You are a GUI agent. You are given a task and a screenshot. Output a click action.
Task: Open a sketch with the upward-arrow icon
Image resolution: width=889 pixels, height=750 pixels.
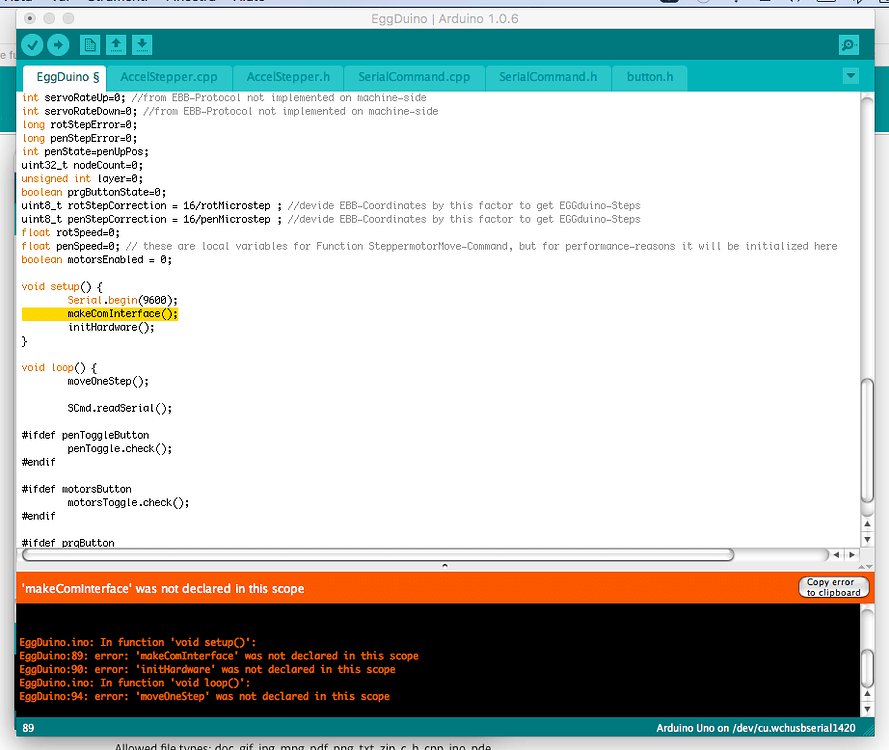point(115,44)
